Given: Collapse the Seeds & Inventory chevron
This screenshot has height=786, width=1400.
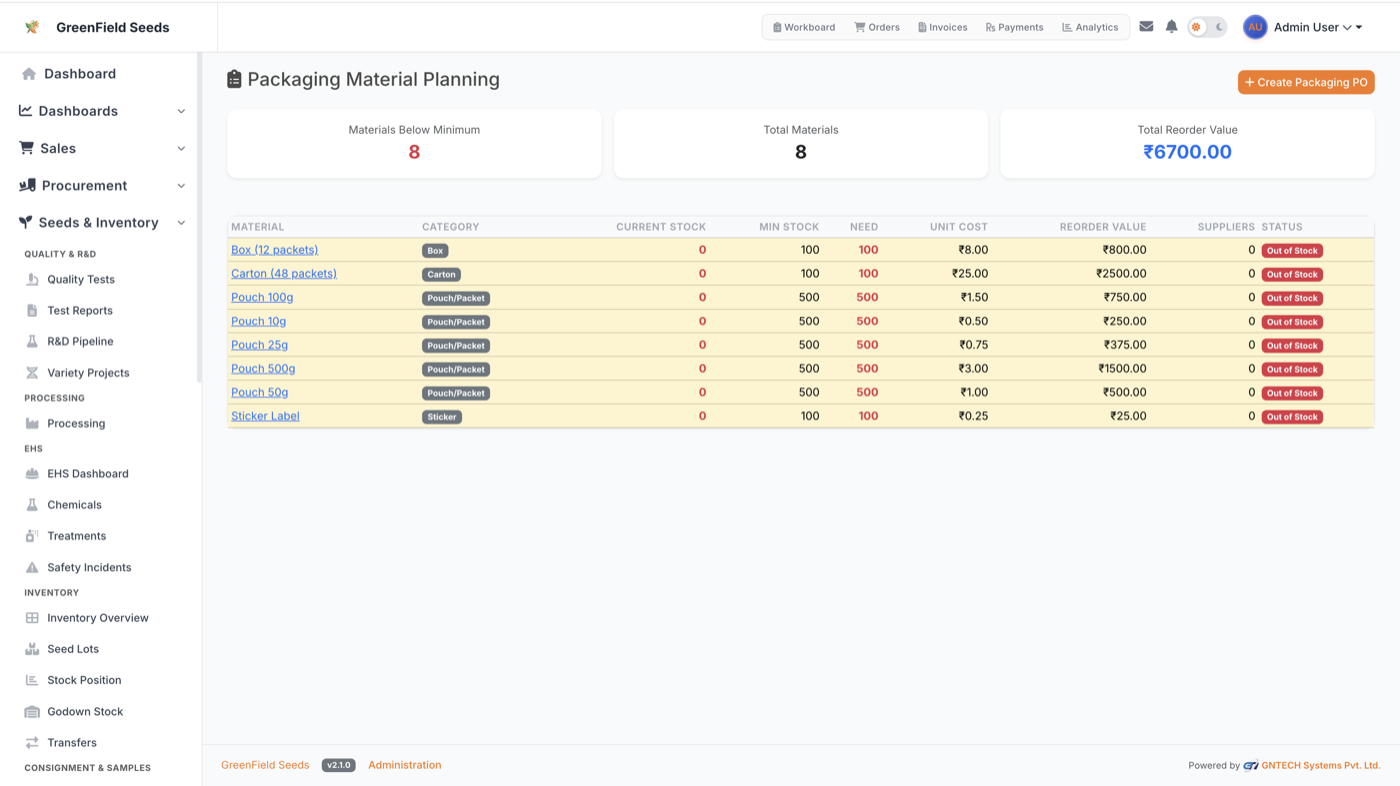Looking at the screenshot, I should [x=181, y=222].
